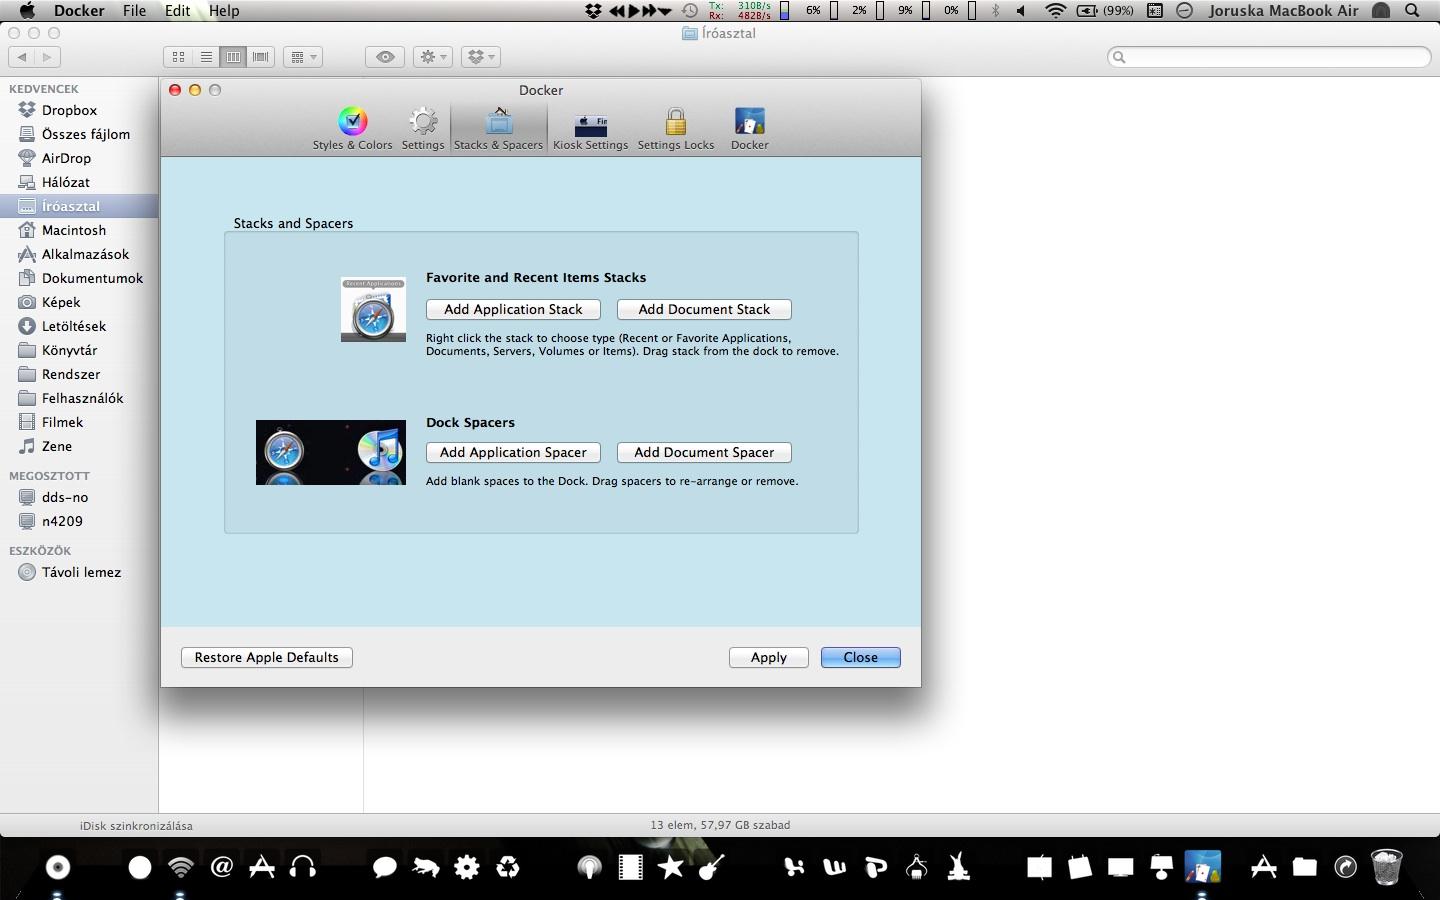
Task: Click the gear icon in the Dock
Action: point(467,867)
